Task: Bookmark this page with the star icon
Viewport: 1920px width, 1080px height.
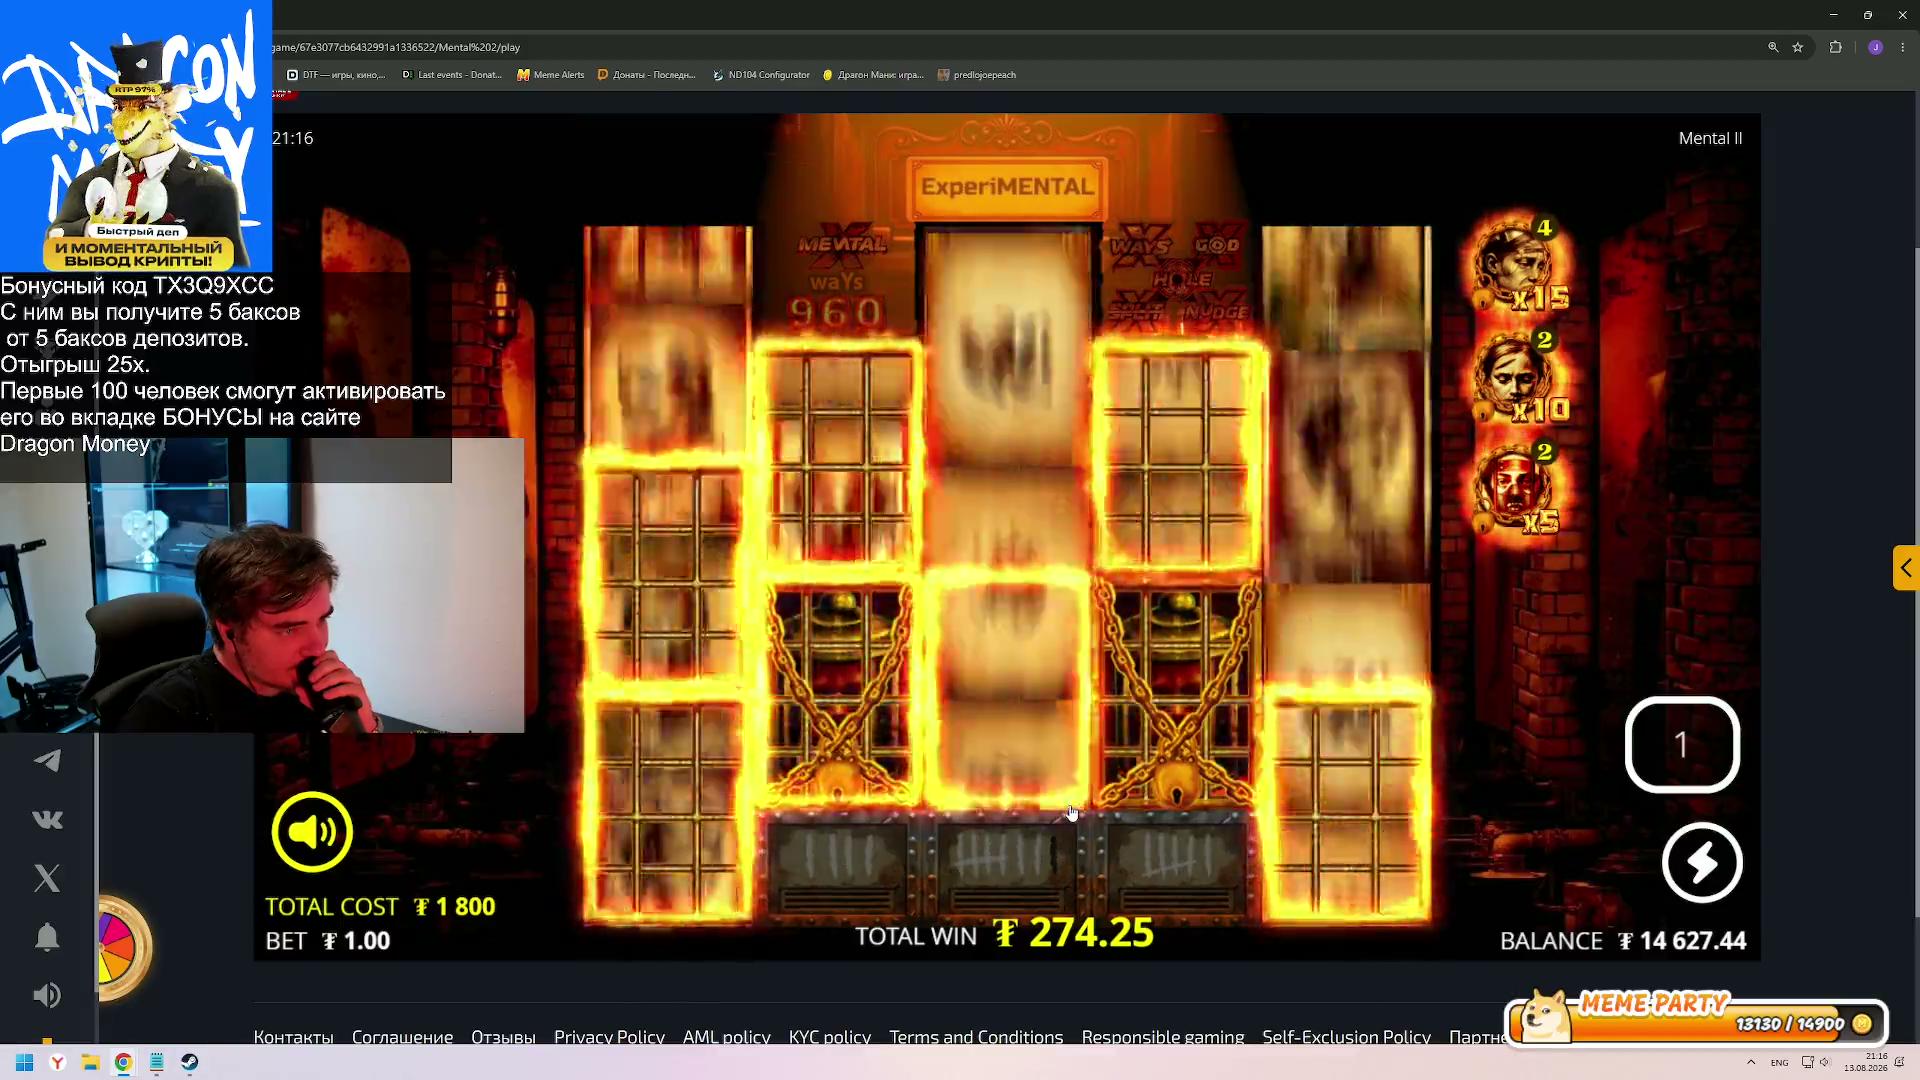Action: [1798, 47]
